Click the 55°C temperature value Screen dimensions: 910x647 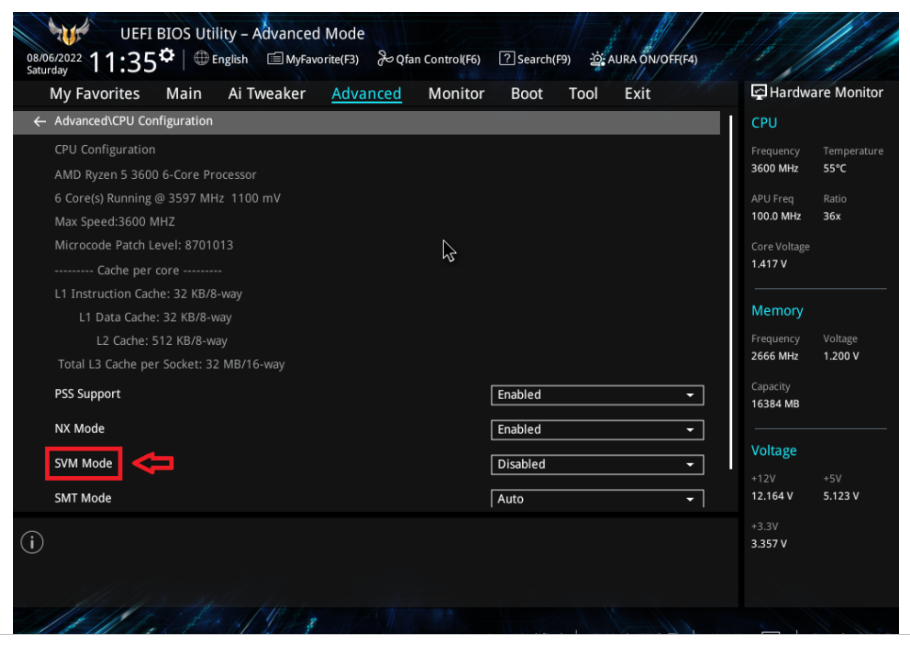tap(835, 168)
